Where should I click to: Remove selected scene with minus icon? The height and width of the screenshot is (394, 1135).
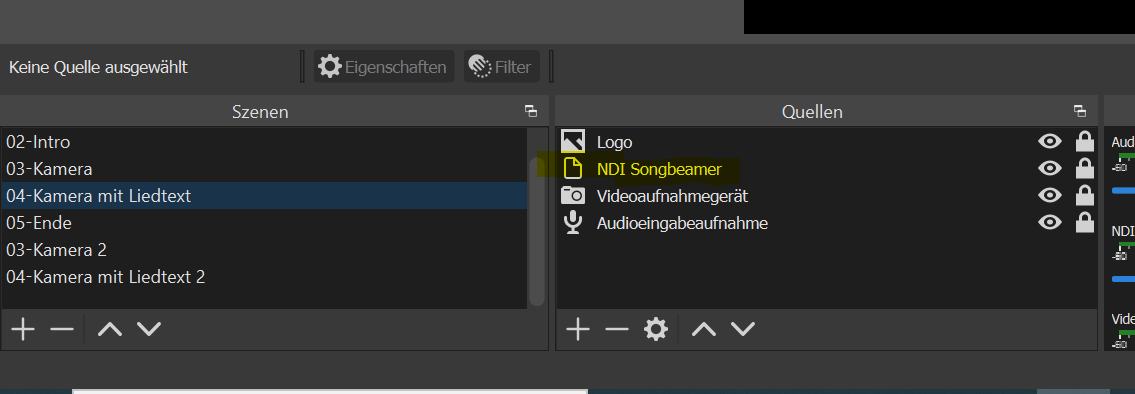point(62,330)
